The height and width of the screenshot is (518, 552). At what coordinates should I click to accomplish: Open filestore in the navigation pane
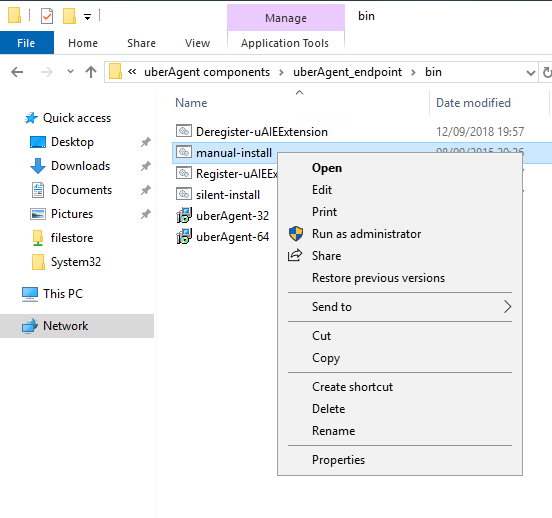pyautogui.click(x=72, y=238)
